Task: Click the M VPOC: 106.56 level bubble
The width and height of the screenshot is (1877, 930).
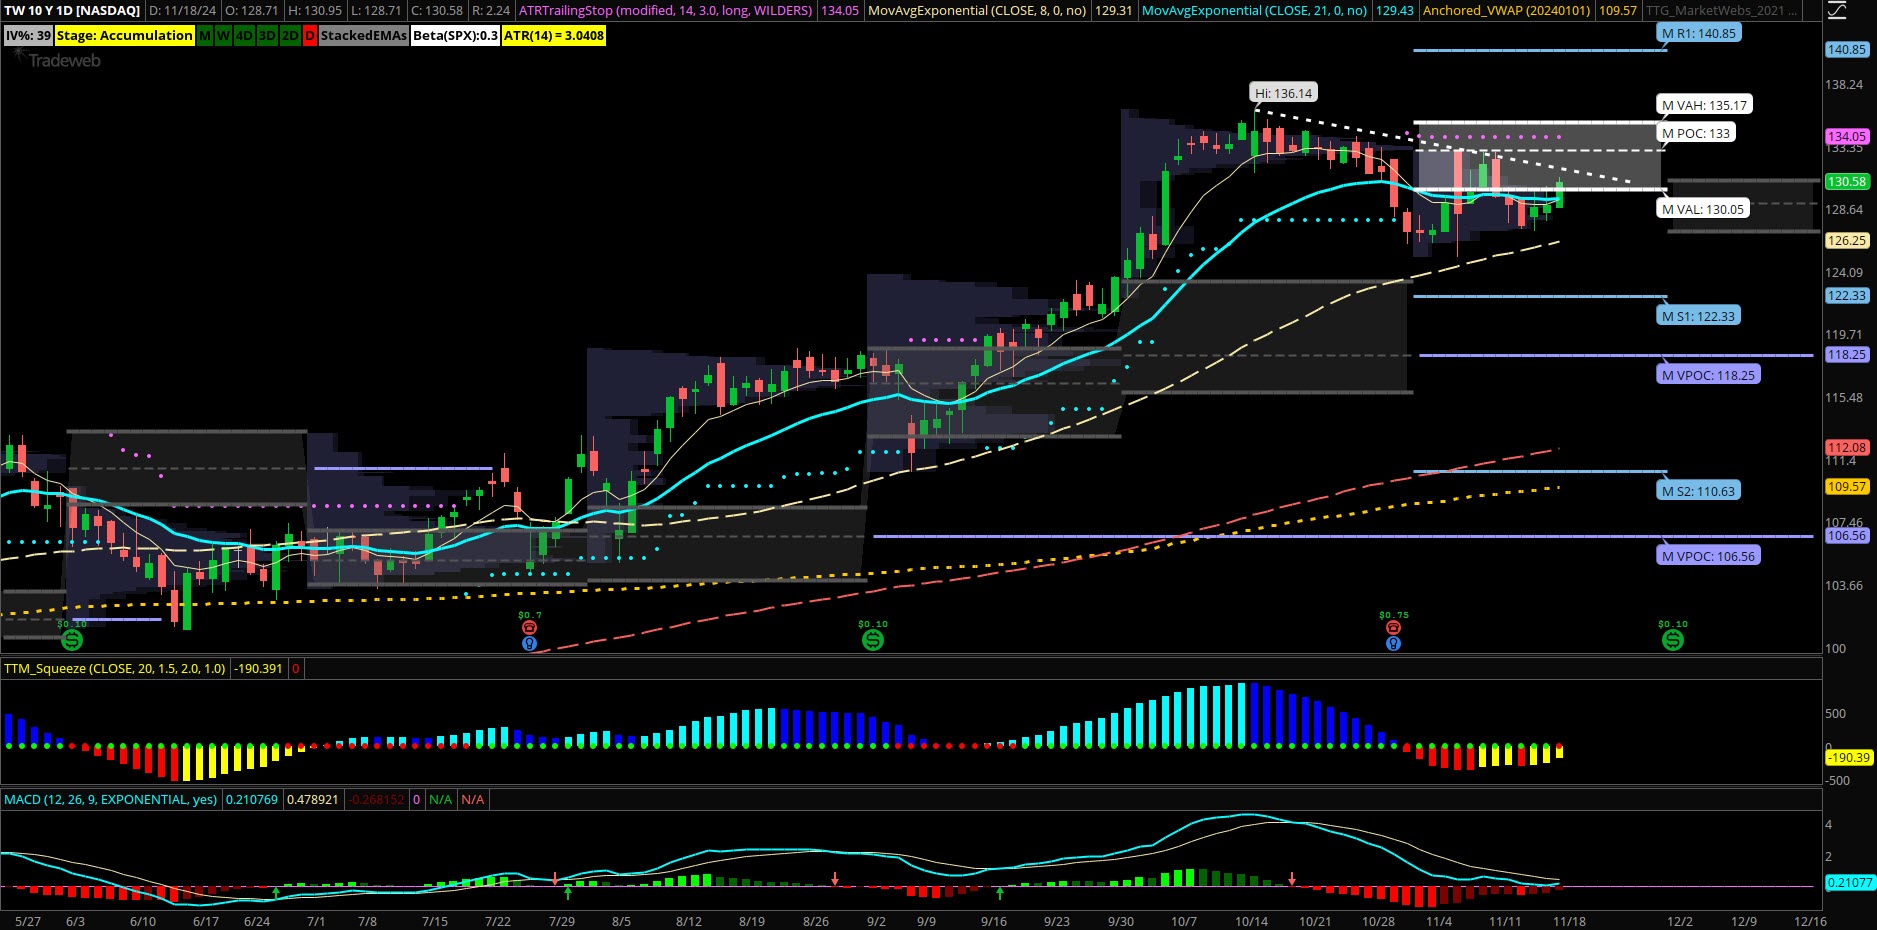Action: tap(1708, 556)
